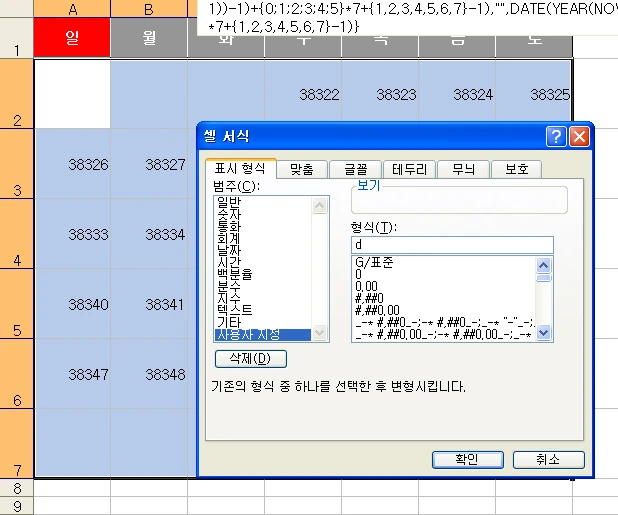Click cell containing 38322
The image size is (618, 515).
[x=303, y=94]
